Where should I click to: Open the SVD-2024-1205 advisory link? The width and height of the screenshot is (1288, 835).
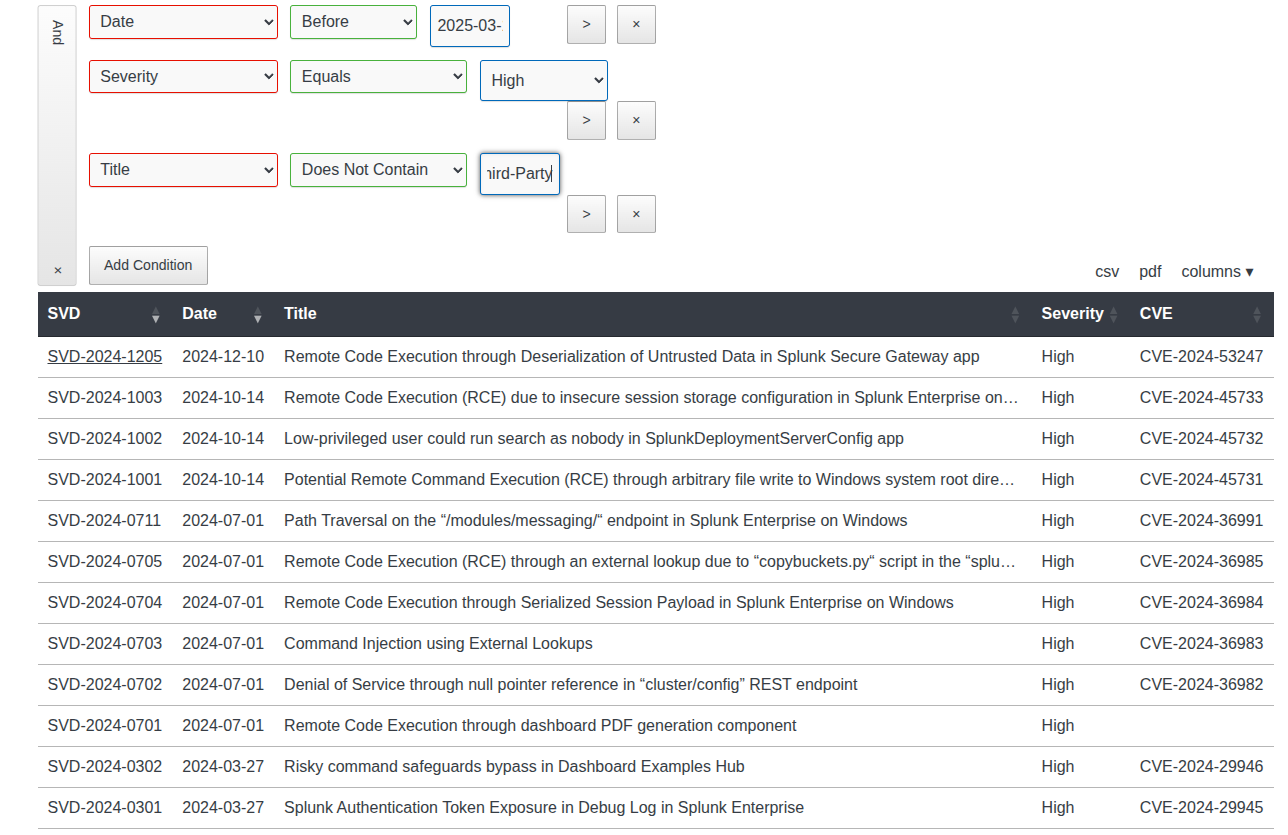coord(105,357)
